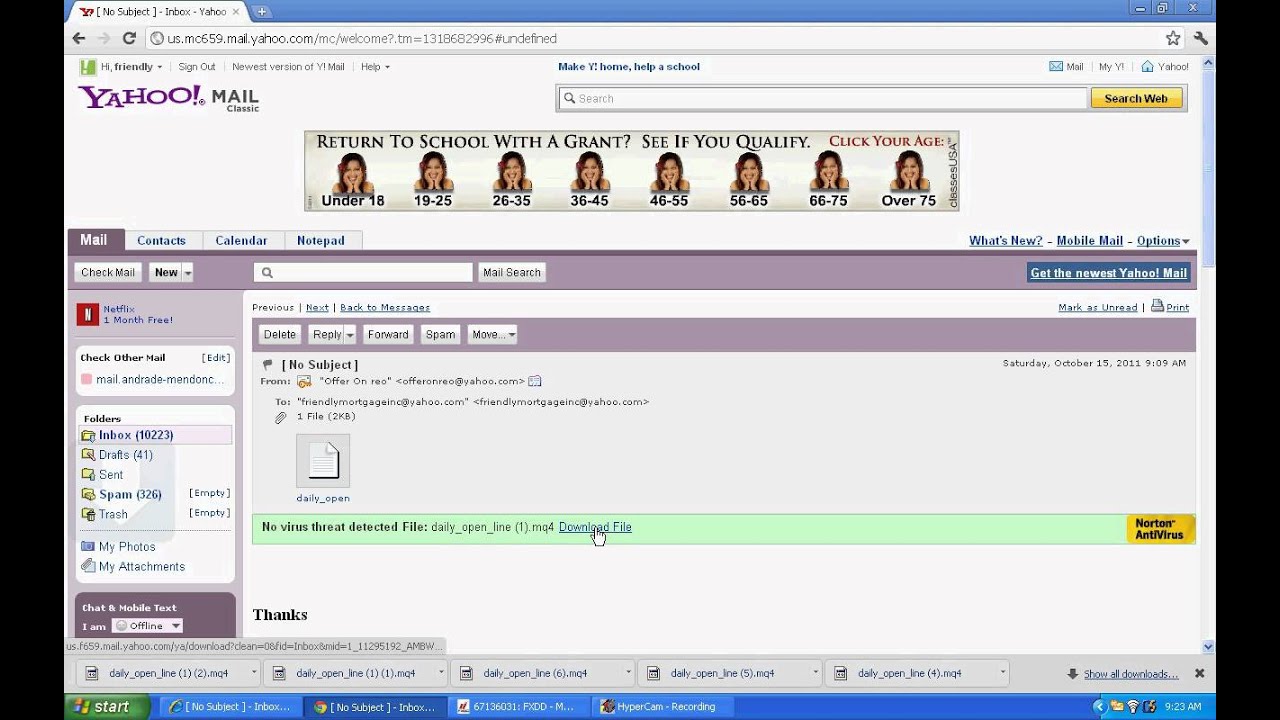Switch to the Notepad tab
The image size is (1280, 720).
[321, 241]
